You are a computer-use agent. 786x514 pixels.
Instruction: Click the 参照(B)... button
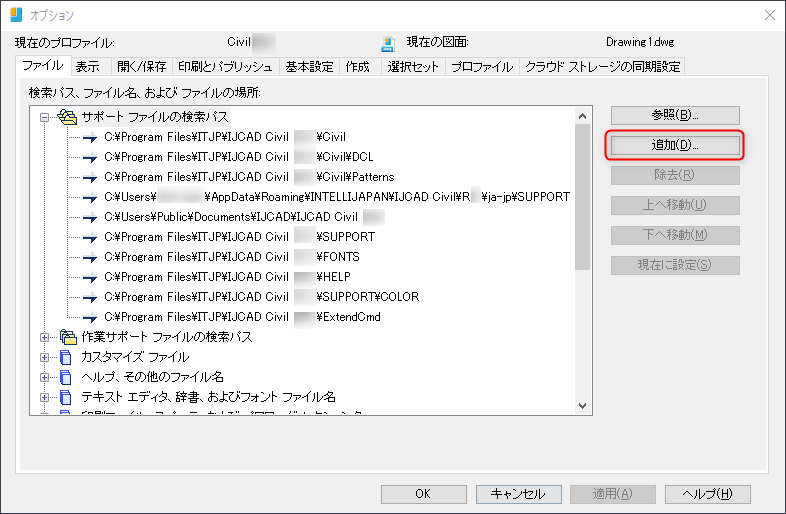(675, 115)
